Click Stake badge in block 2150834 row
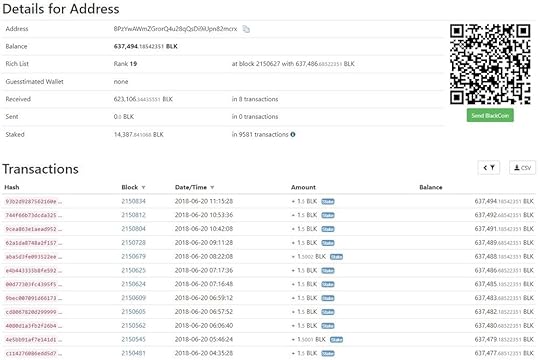Image resolution: width=540 pixels, height=360 pixels. tap(328, 202)
